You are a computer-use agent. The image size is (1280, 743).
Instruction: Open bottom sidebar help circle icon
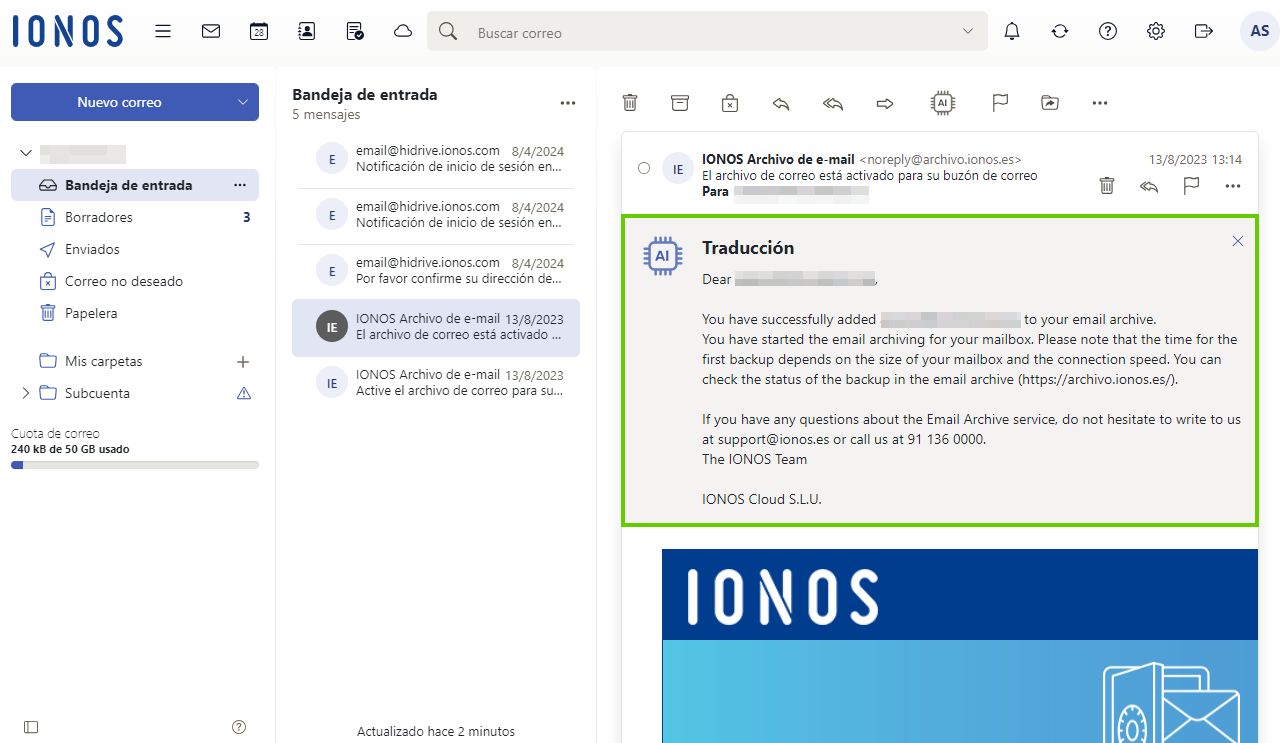click(x=239, y=727)
